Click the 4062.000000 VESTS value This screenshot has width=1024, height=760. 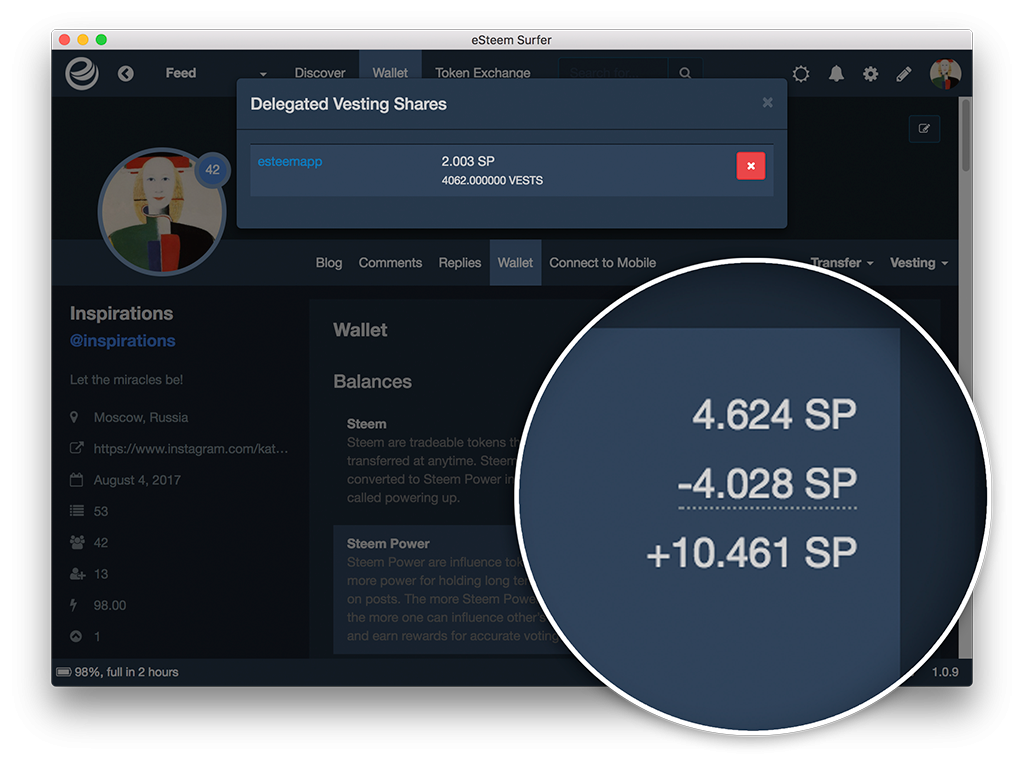click(492, 180)
